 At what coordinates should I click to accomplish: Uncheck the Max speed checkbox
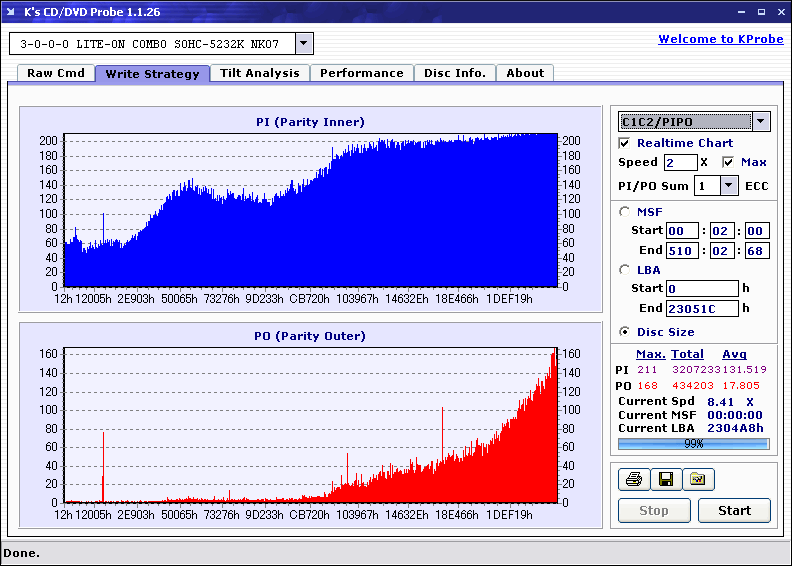coord(728,162)
